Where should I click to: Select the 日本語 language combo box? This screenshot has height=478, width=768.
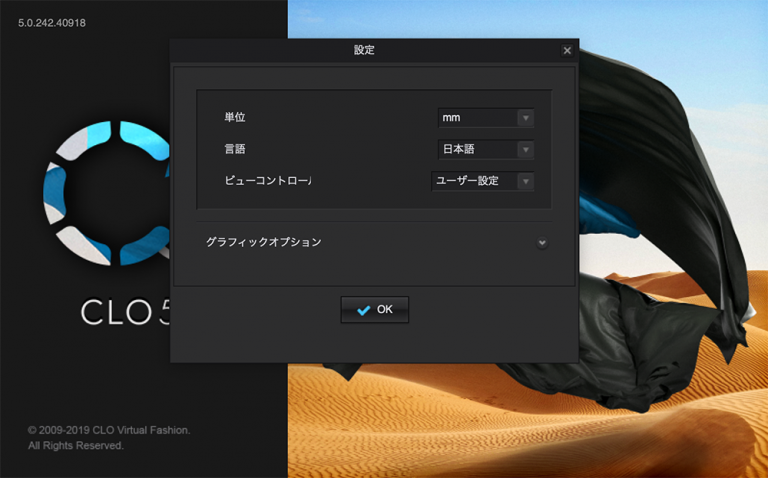pyautogui.click(x=477, y=150)
